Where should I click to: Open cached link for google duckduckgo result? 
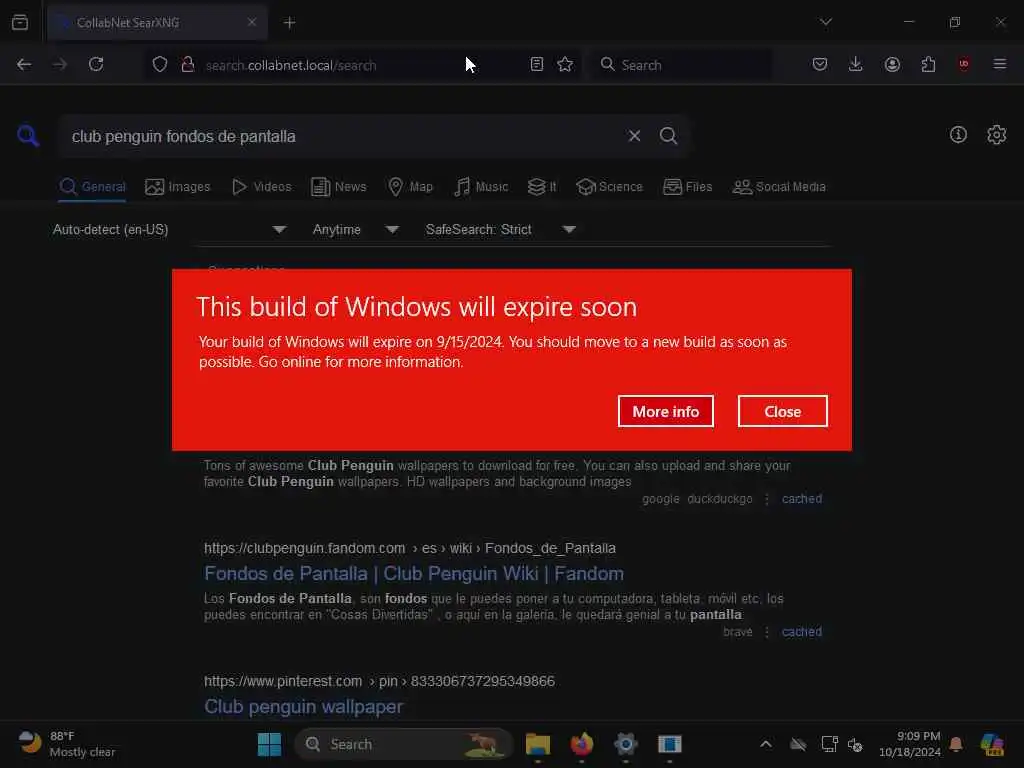[802, 499]
